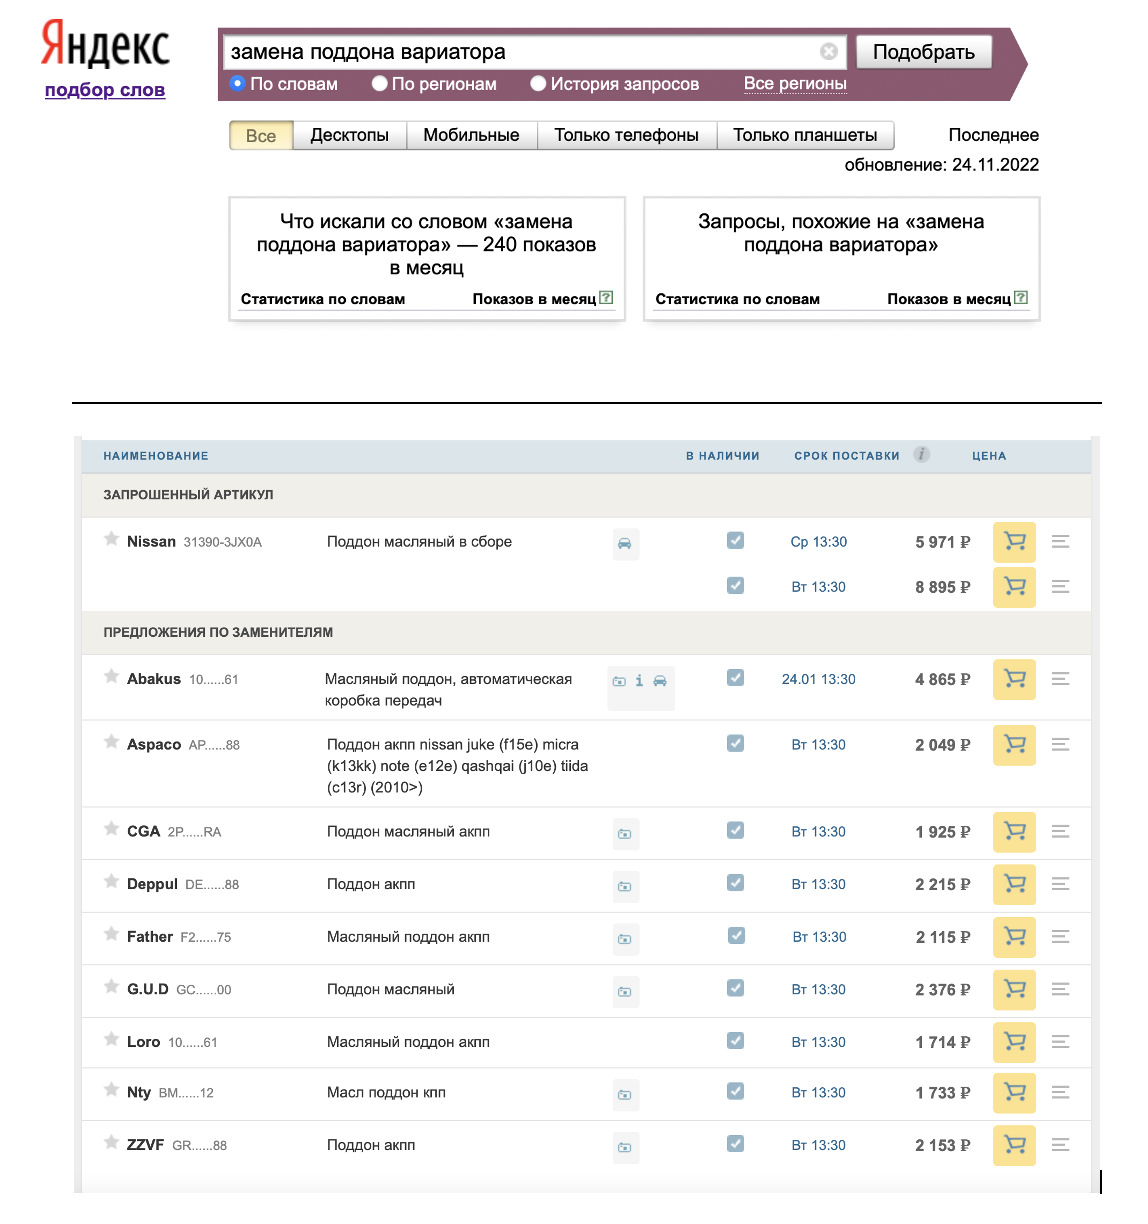Switch to 'Мобильные' tab
This screenshot has height=1224, width=1148.
[x=471, y=136]
